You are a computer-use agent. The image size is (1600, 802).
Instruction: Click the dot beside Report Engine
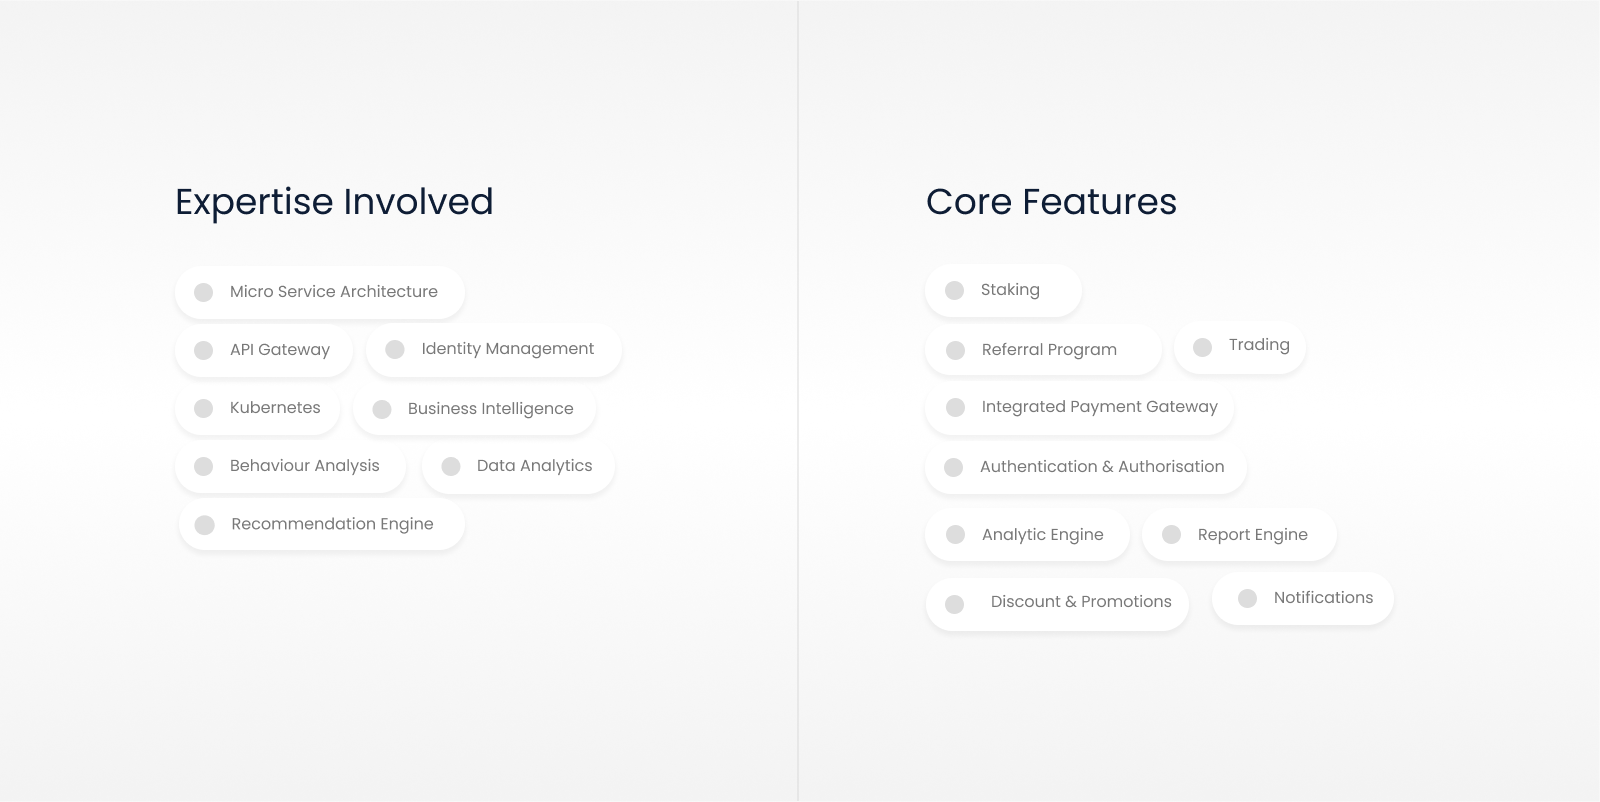[x=1171, y=535]
